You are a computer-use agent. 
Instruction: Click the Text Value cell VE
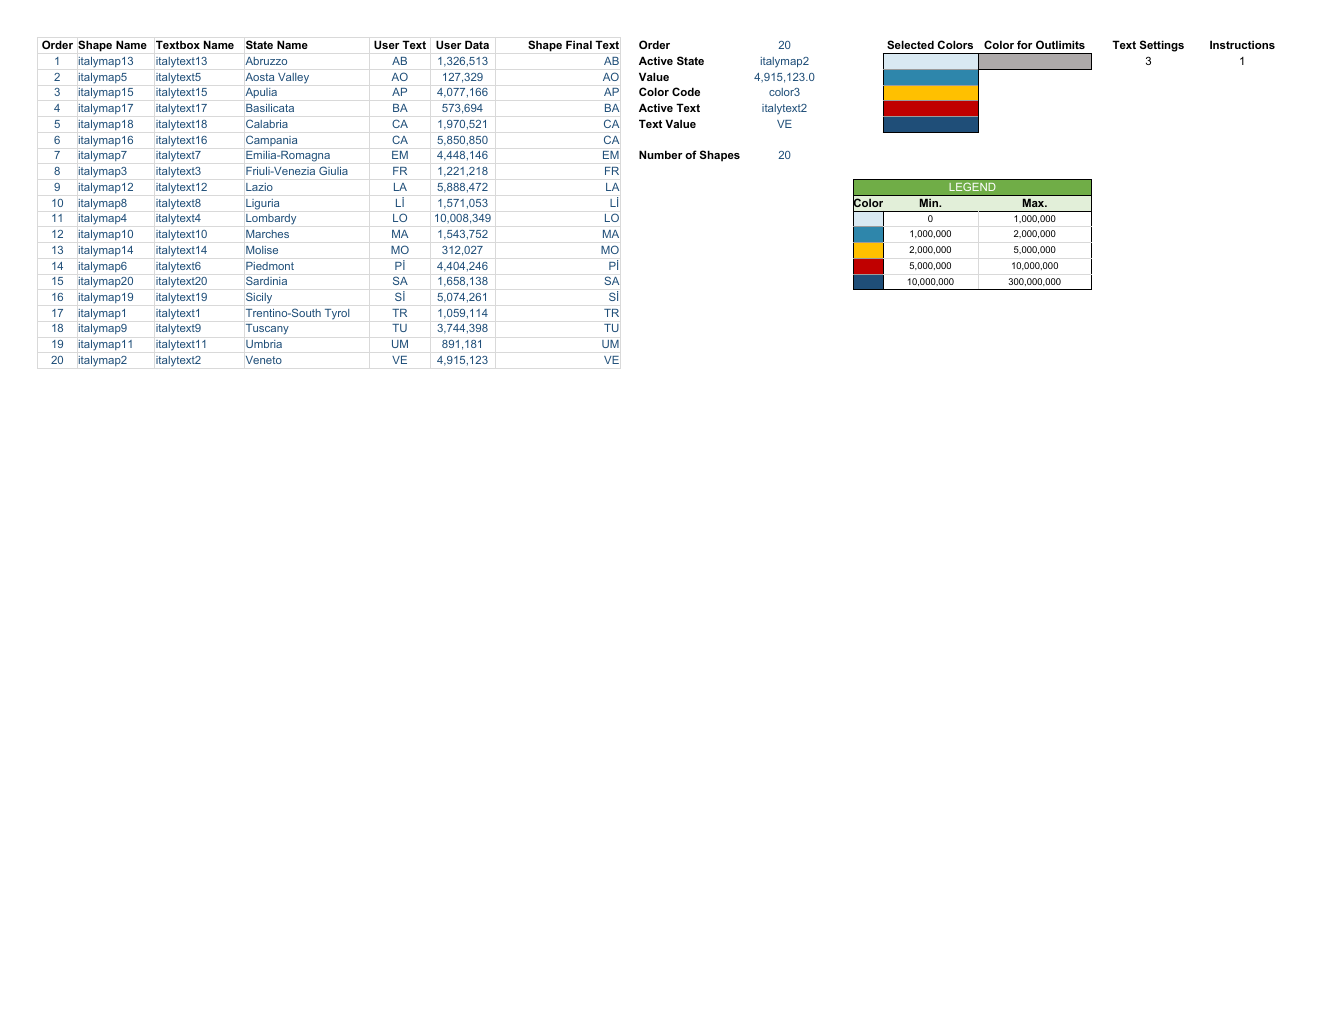tap(784, 124)
